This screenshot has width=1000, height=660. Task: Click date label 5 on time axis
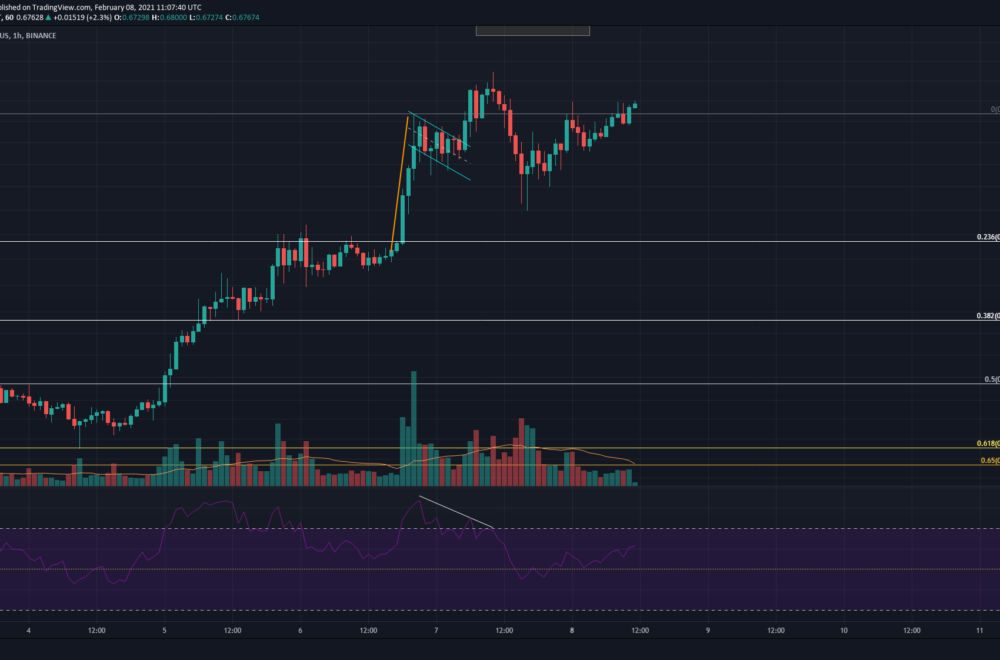pyautogui.click(x=165, y=631)
